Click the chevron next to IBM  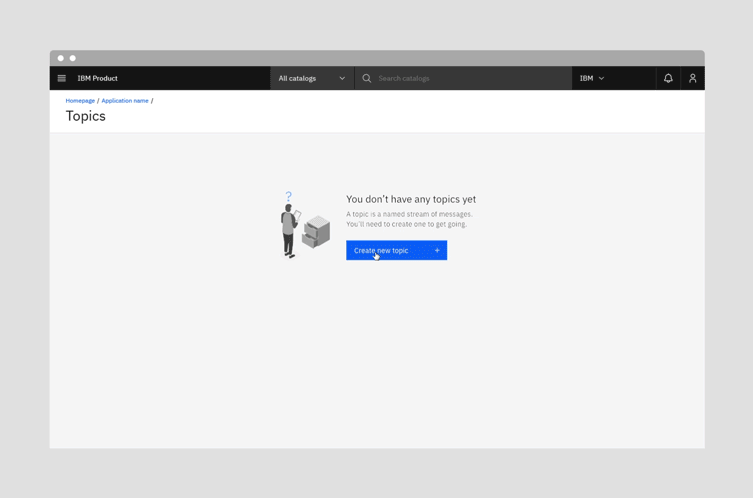[x=601, y=78]
